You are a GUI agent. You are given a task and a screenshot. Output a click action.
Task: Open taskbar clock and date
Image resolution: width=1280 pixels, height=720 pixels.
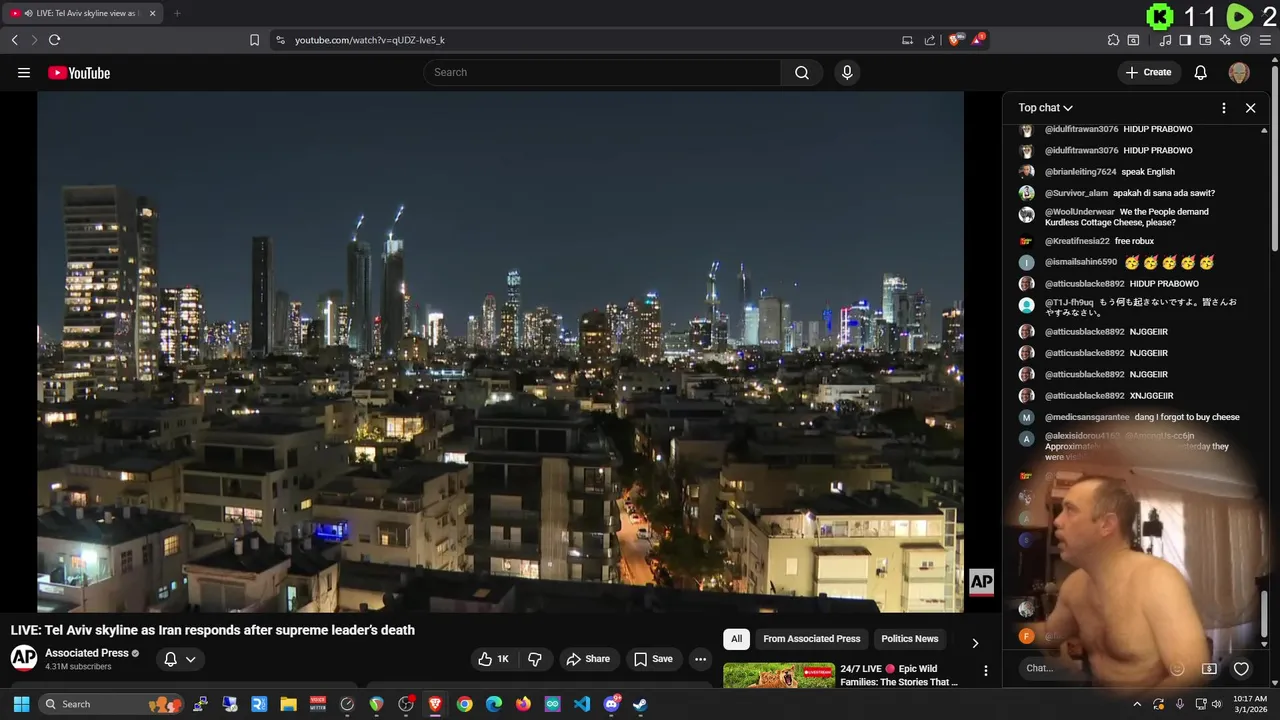pyautogui.click(x=1250, y=704)
